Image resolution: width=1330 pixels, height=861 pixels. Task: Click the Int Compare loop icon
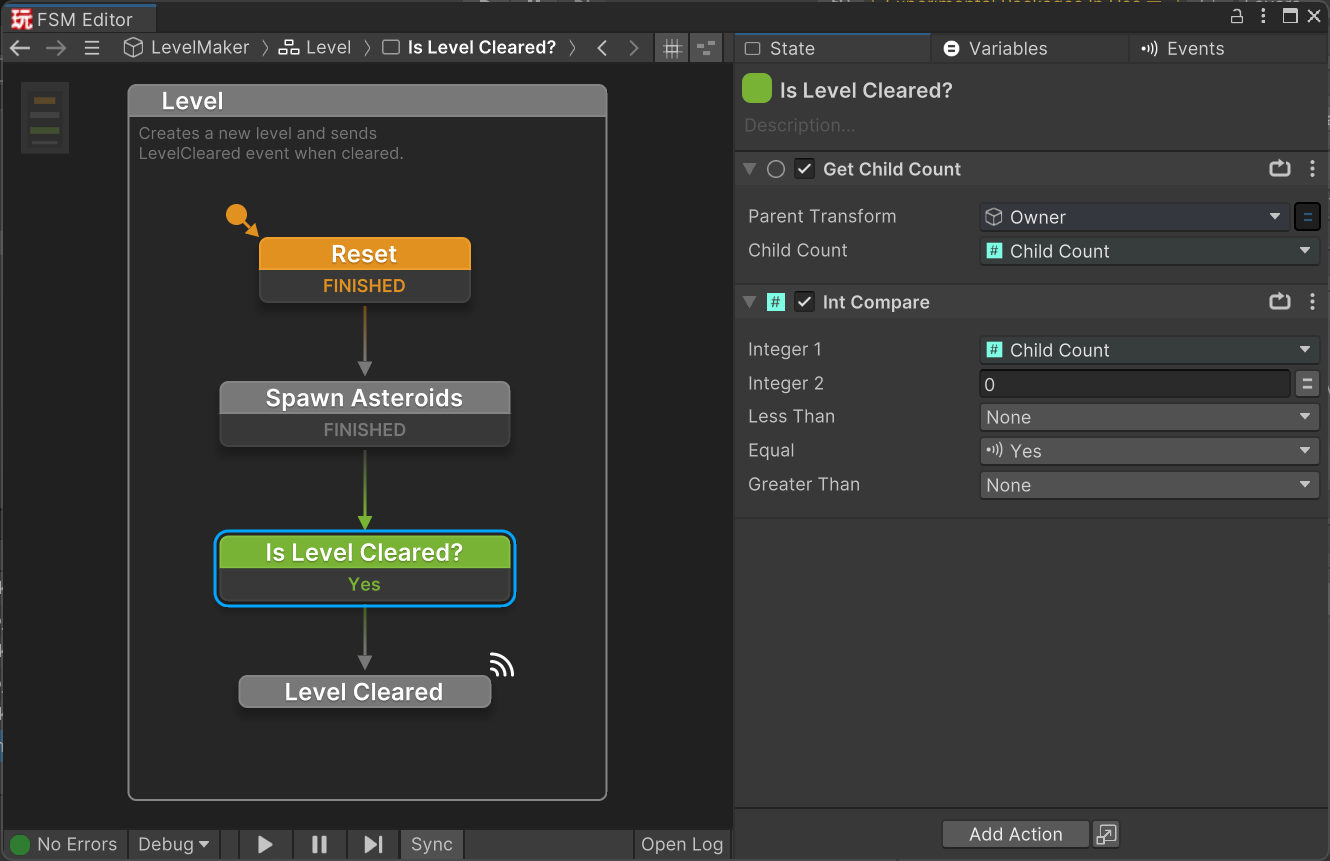[x=1280, y=302]
